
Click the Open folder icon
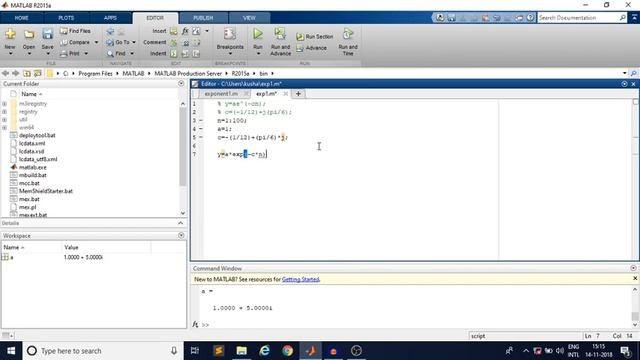pos(29,34)
